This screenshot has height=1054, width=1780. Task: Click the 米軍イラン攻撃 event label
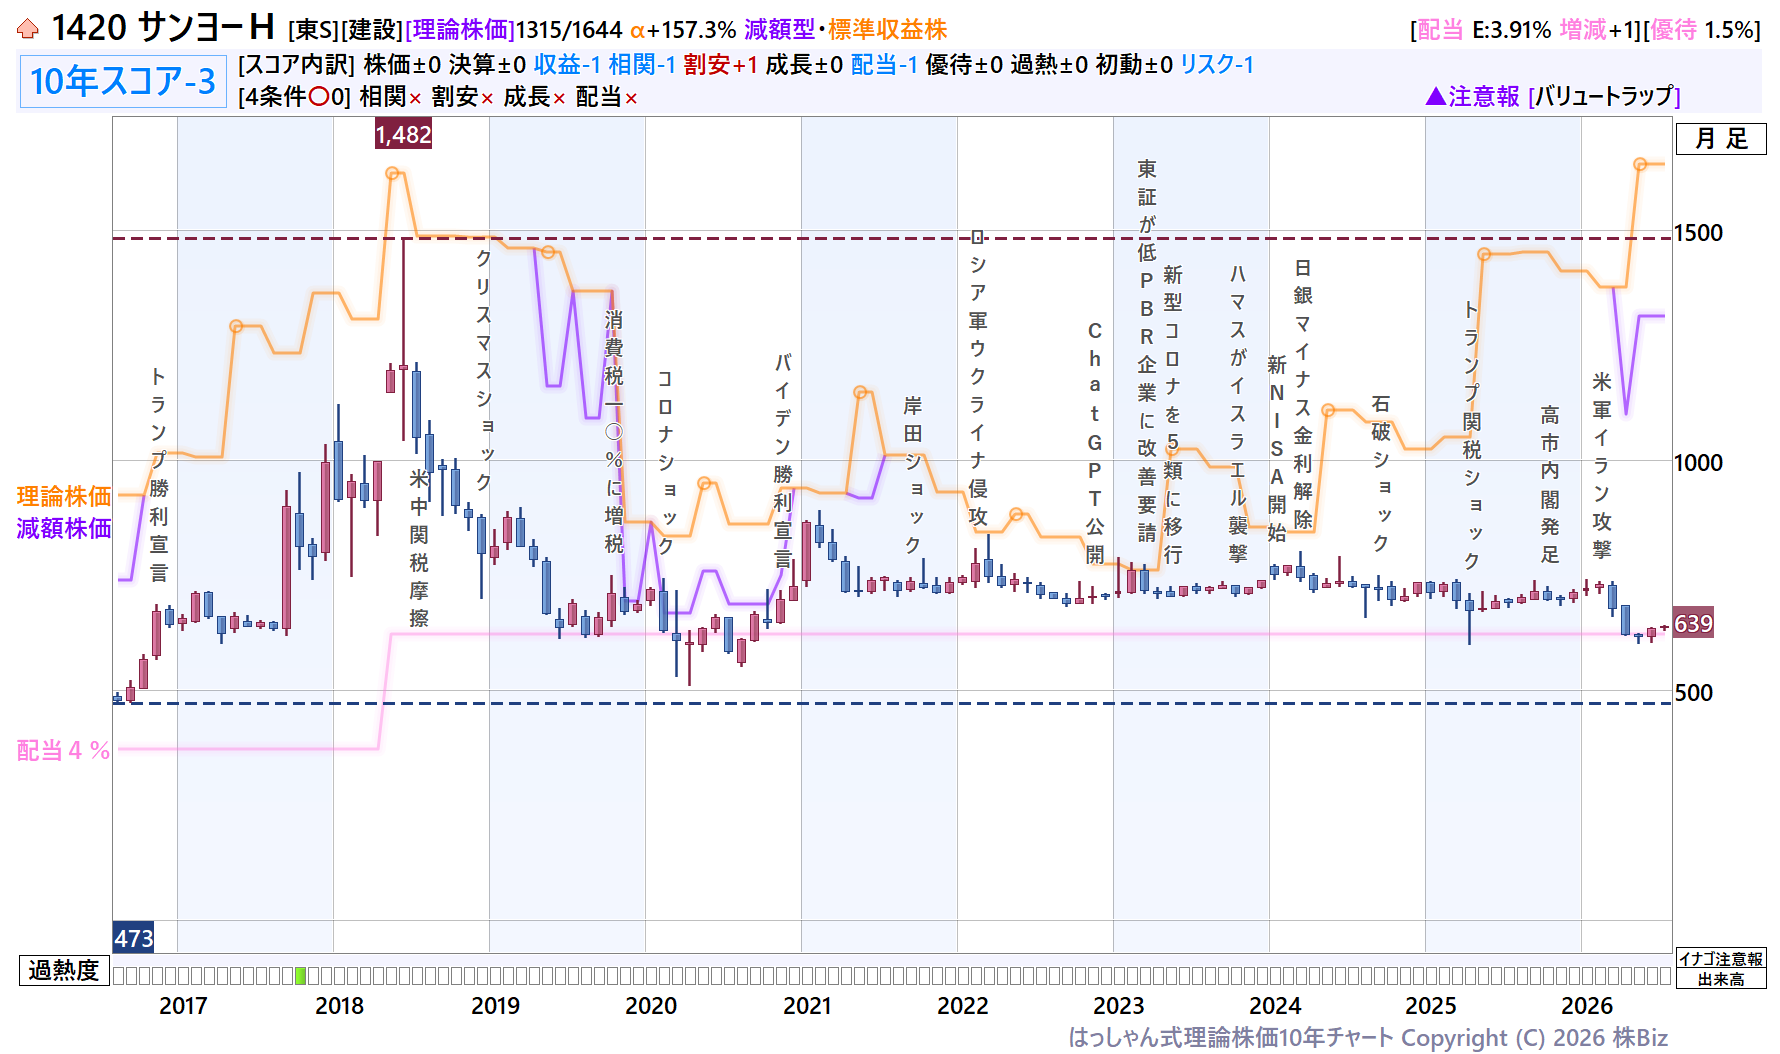pos(1602,466)
